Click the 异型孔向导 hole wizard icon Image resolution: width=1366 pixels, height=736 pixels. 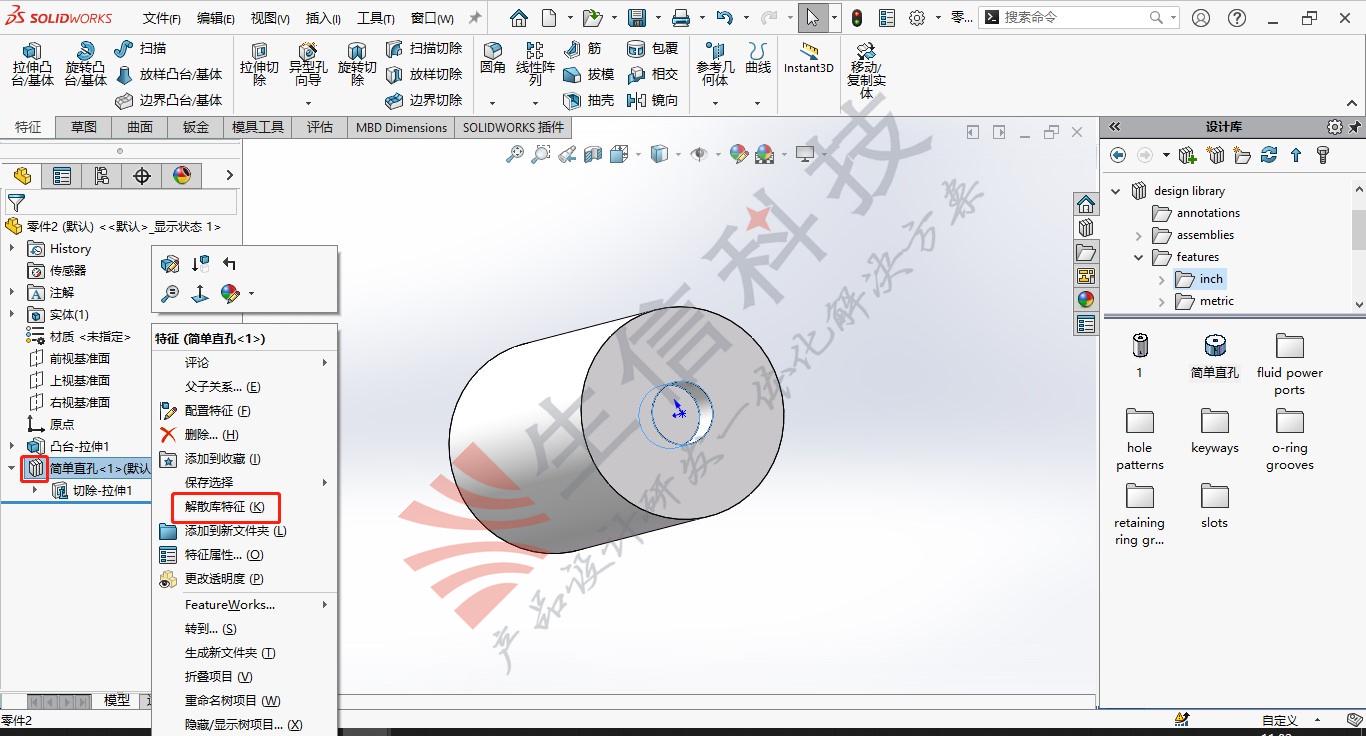click(x=308, y=65)
